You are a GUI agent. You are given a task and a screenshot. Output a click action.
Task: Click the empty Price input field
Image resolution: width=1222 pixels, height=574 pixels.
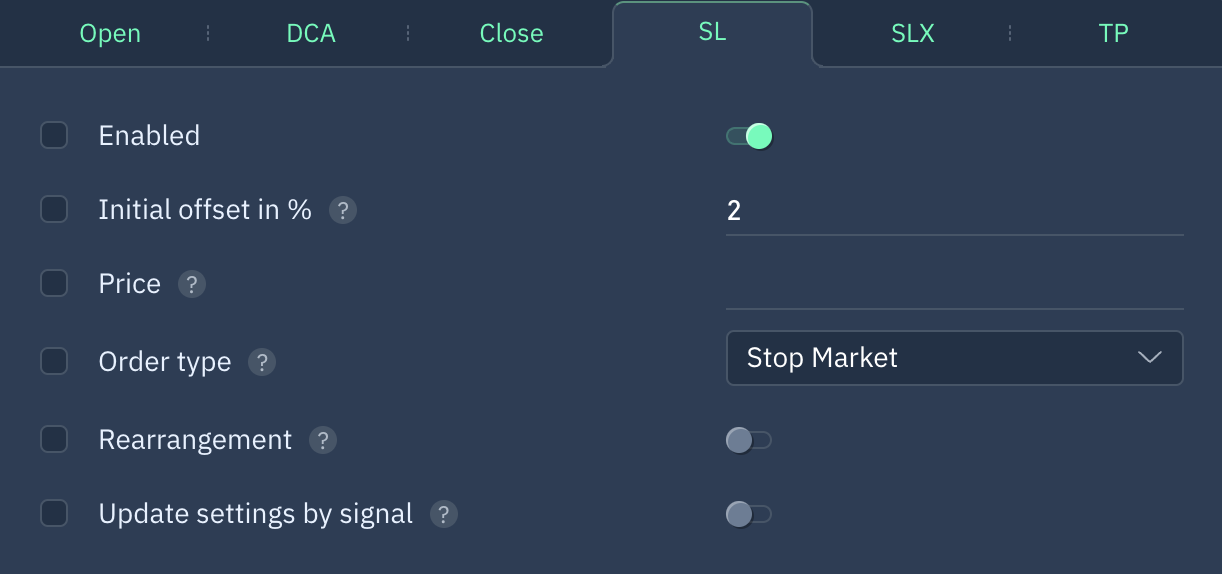tap(955, 284)
